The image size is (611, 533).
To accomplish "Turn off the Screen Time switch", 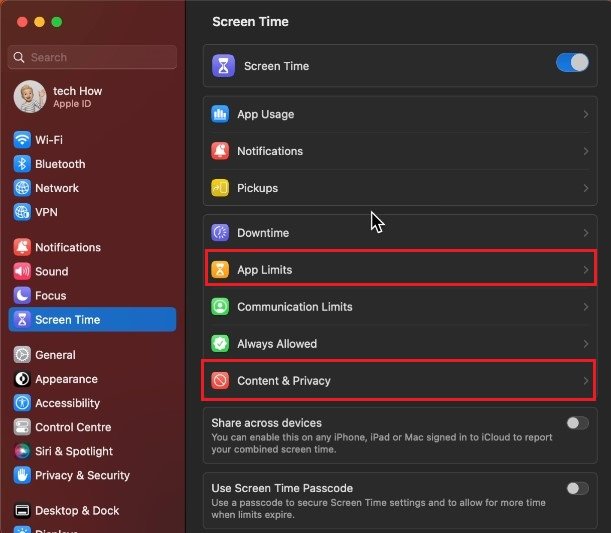I will click(572, 63).
